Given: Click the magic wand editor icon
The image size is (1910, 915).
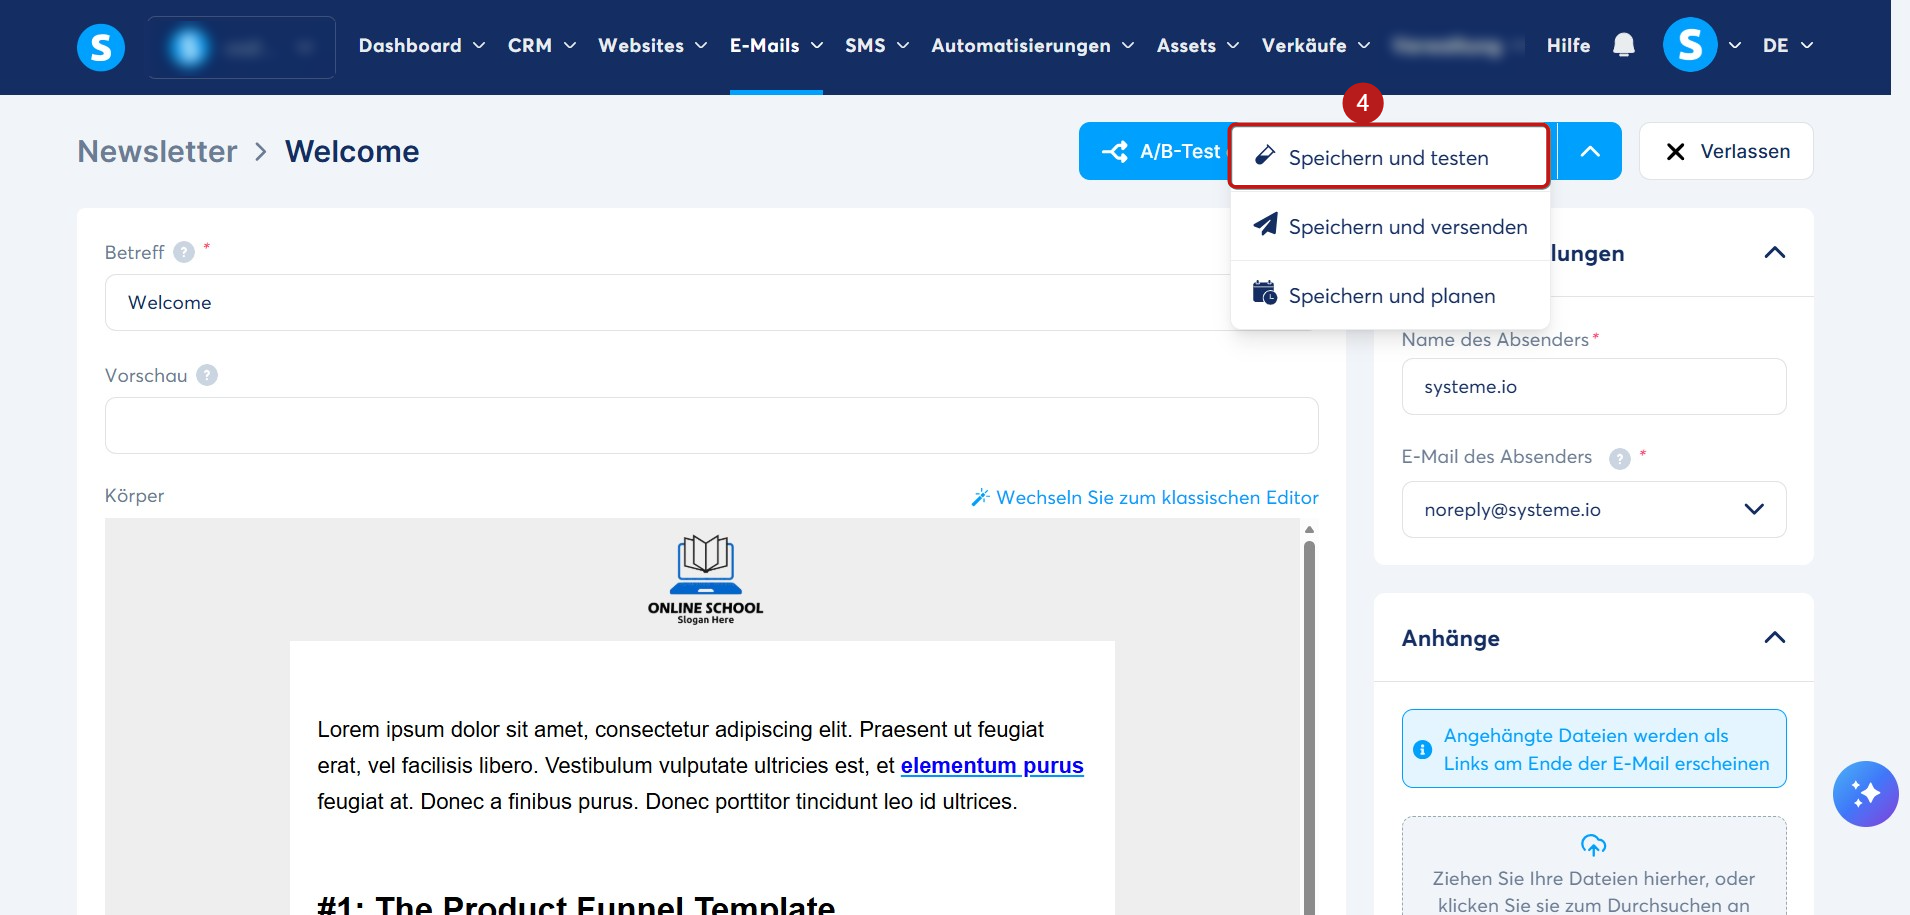Looking at the screenshot, I should tap(980, 497).
